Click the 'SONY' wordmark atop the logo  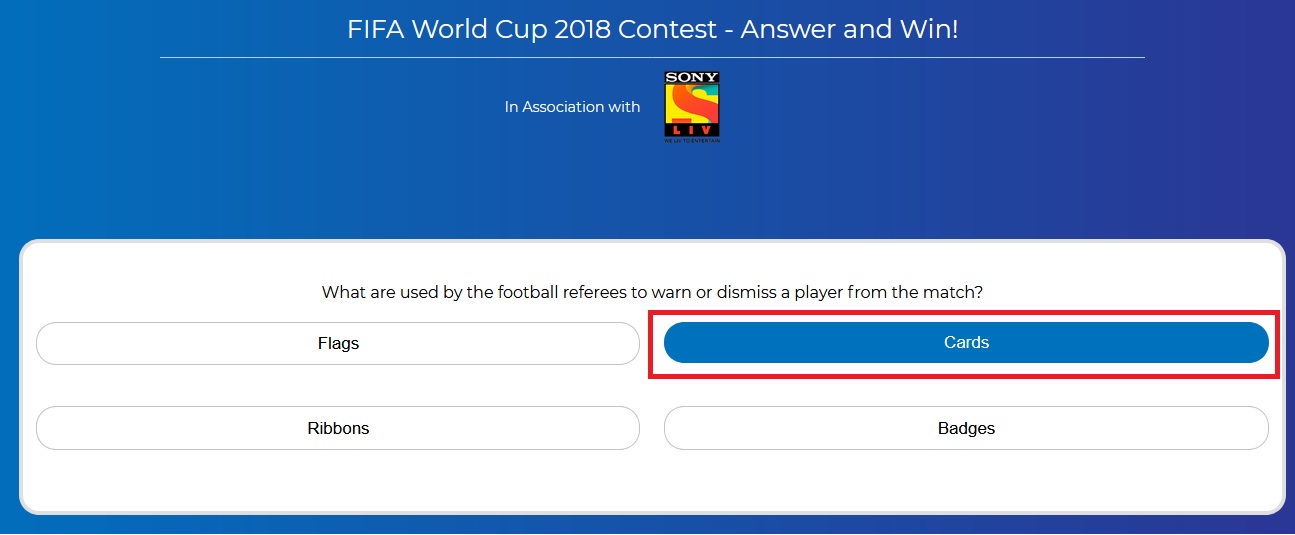[x=692, y=78]
